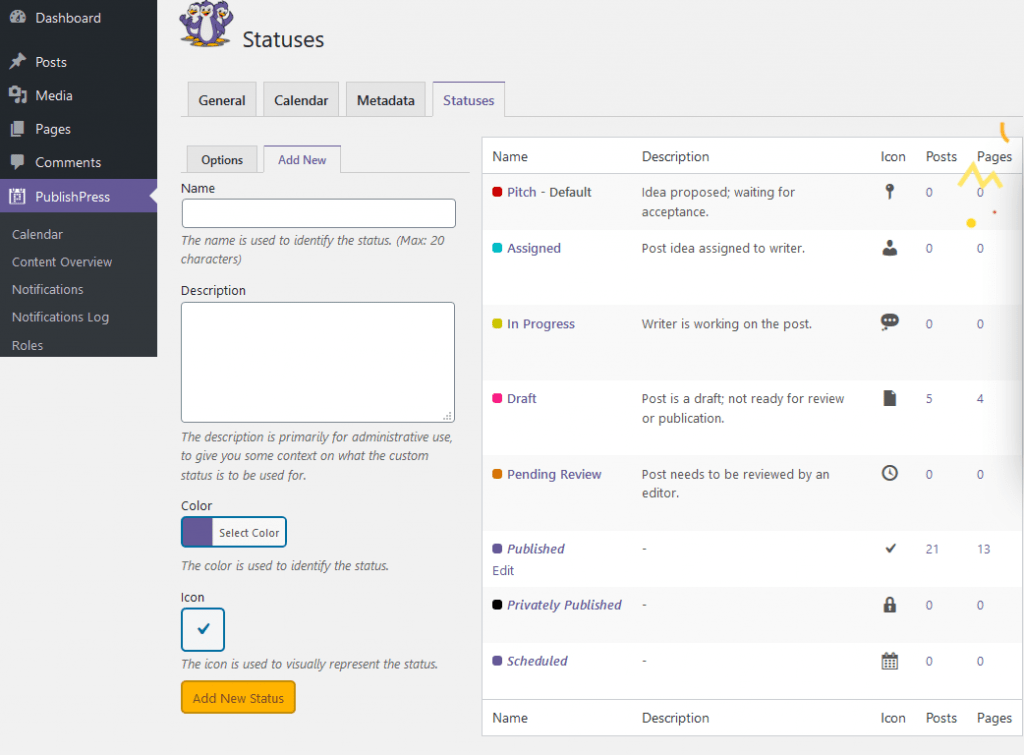Click Edit link under Published status
The width and height of the screenshot is (1024, 755).
click(503, 571)
